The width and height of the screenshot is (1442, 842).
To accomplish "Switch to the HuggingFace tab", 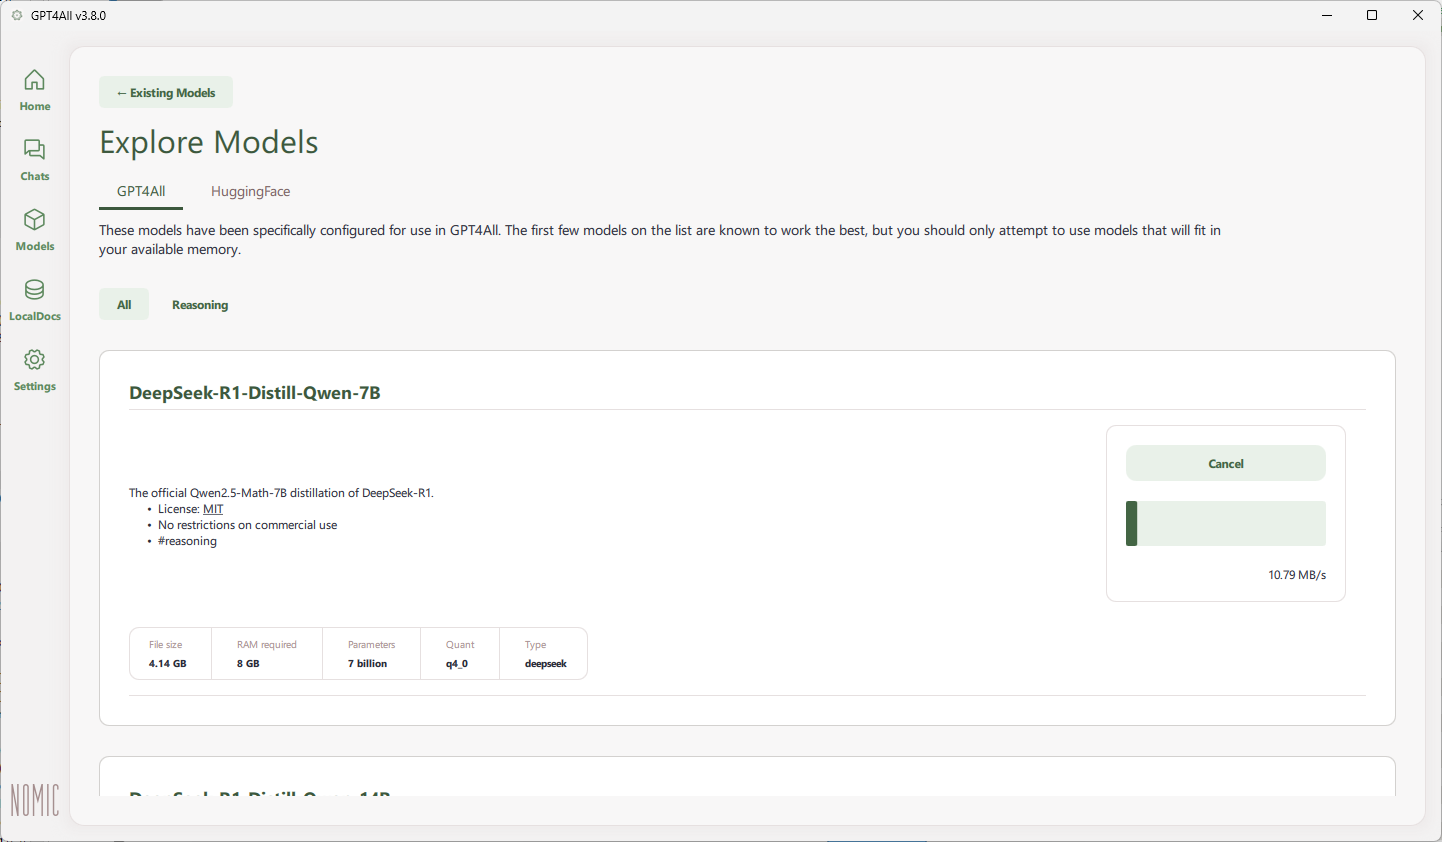I will click(x=250, y=191).
